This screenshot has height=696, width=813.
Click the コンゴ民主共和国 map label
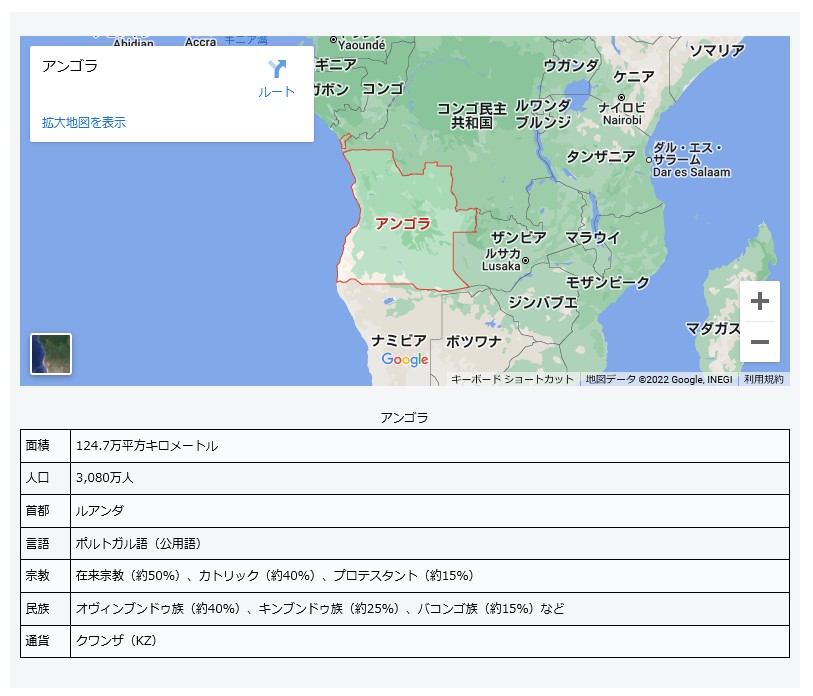click(471, 115)
